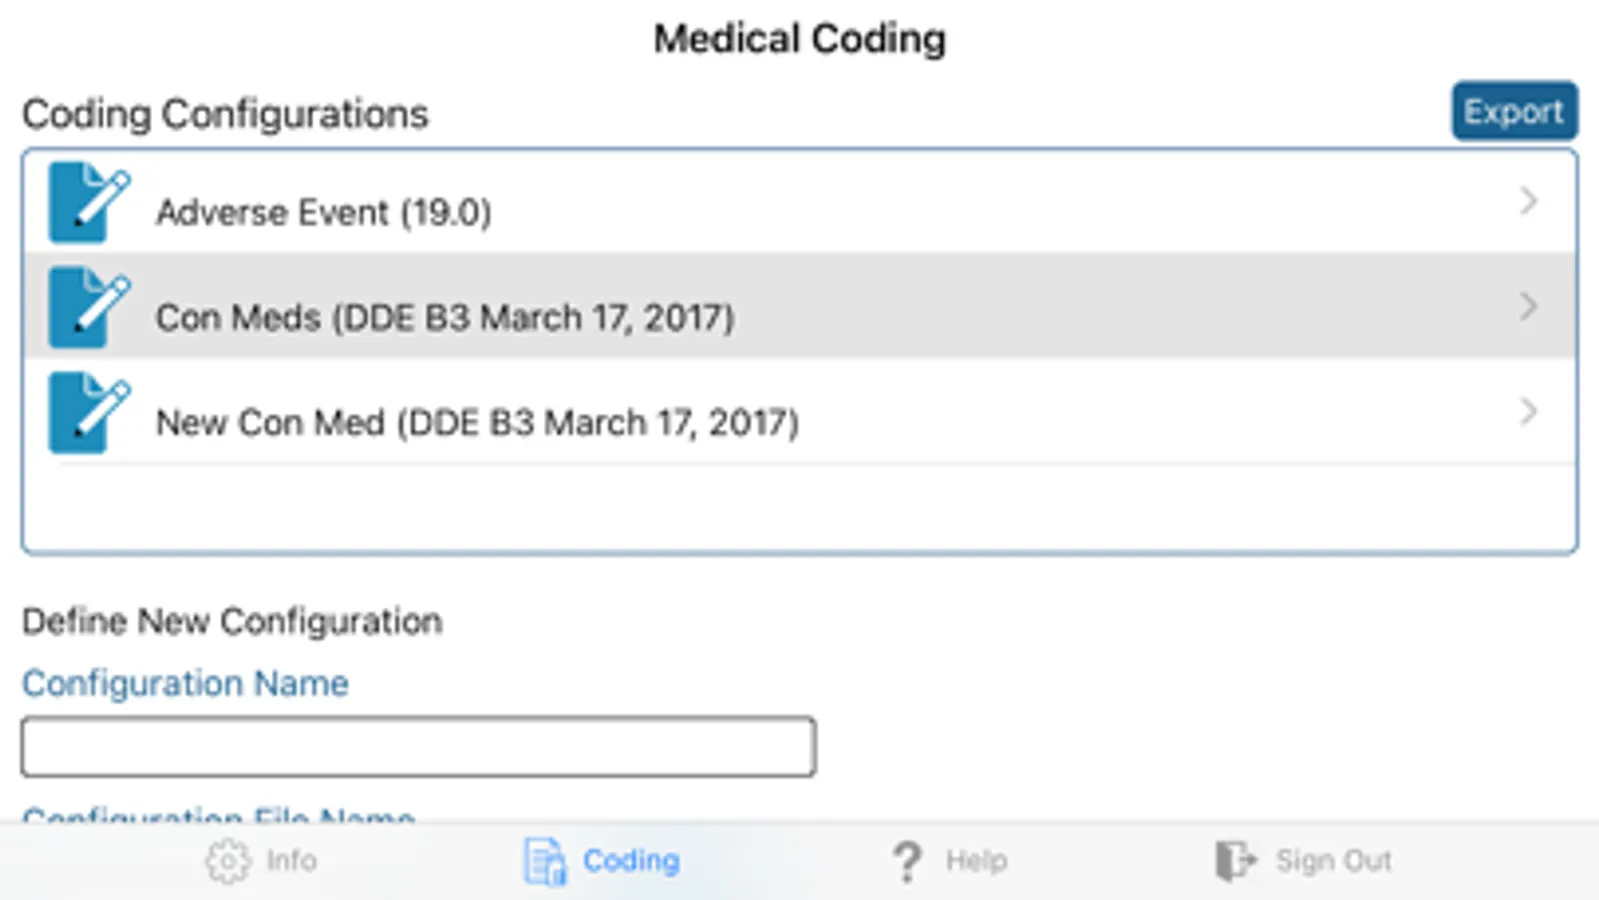The image size is (1599, 900).
Task: Click the Info gear icon
Action: (x=228, y=861)
